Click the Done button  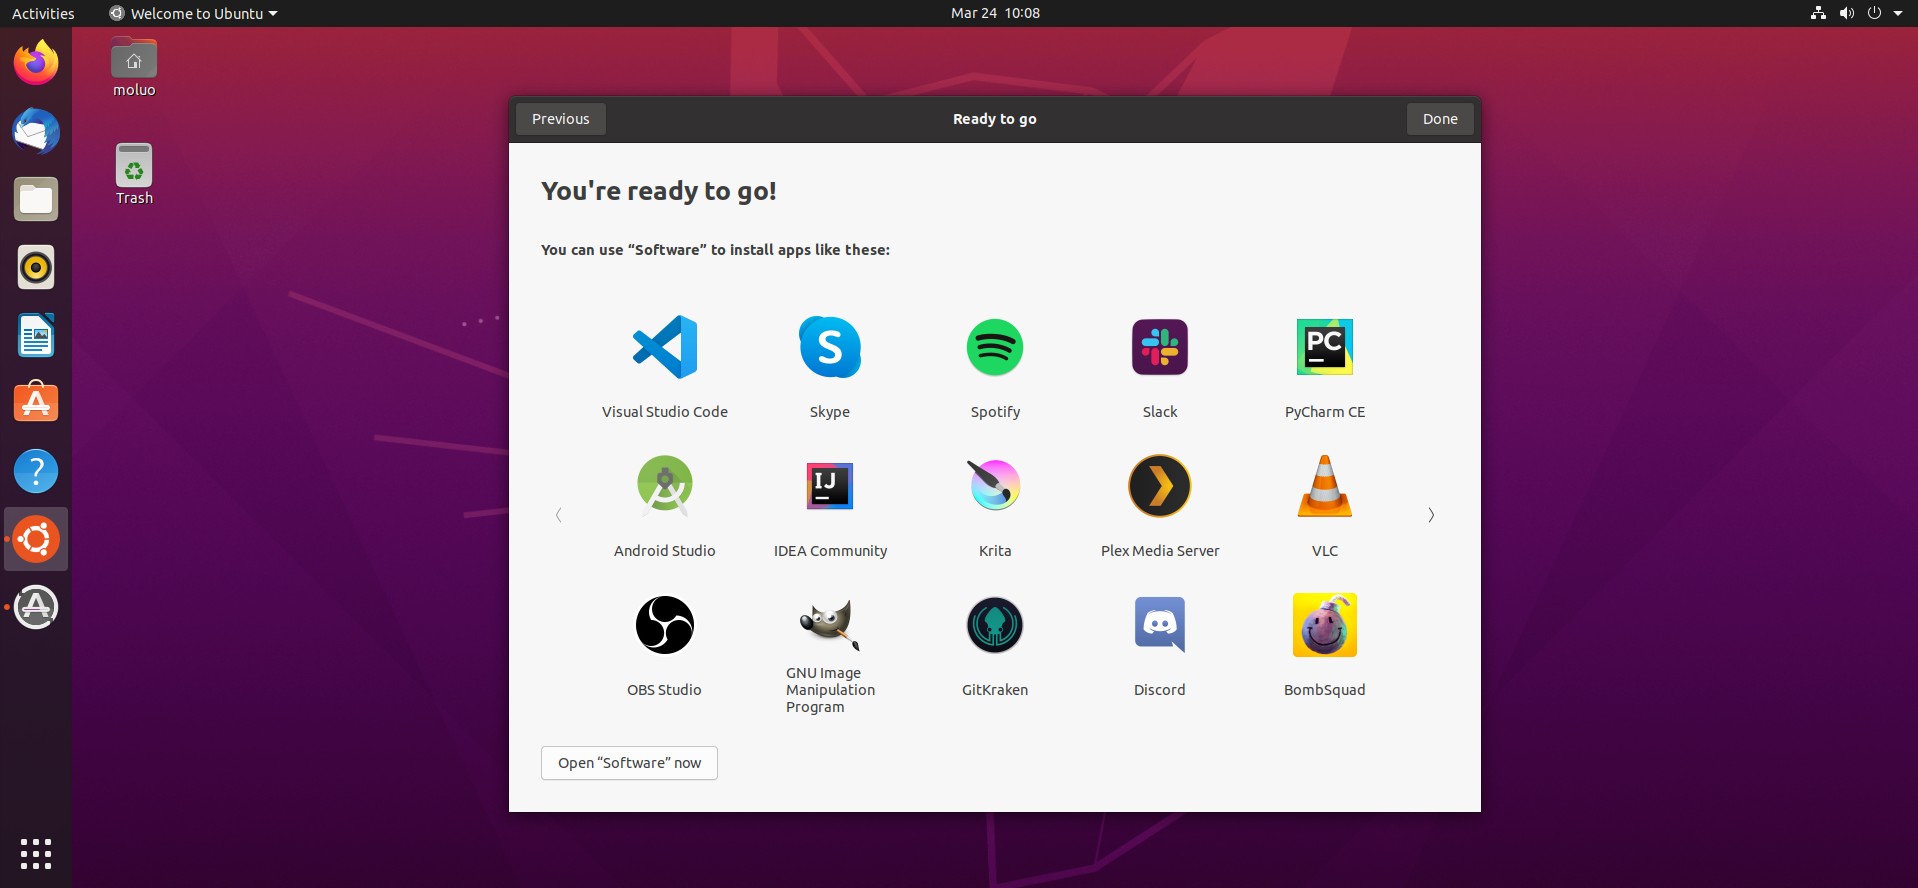[x=1440, y=119]
